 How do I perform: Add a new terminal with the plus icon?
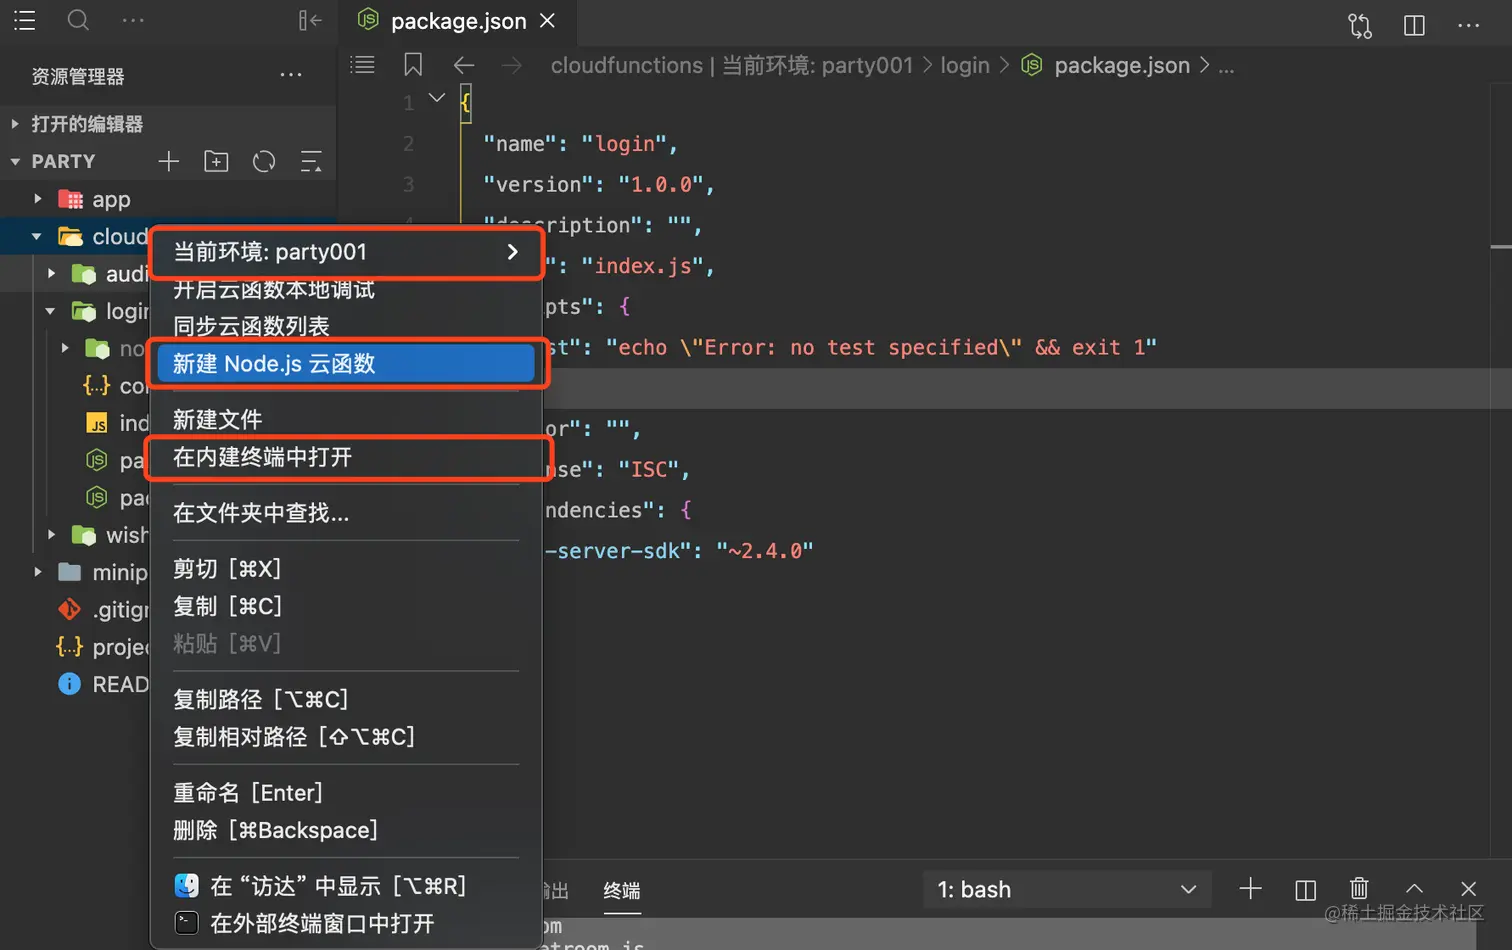tap(1250, 888)
